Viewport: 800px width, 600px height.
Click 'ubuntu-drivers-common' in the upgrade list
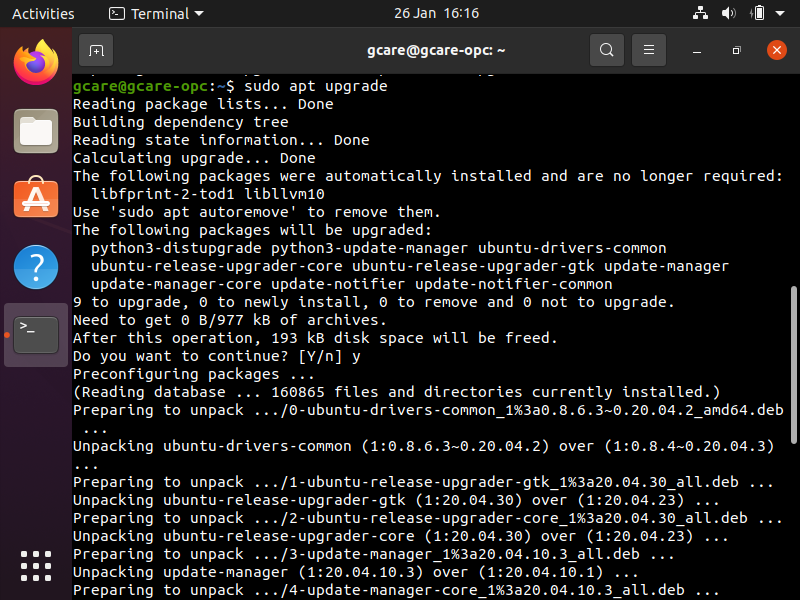pos(572,248)
